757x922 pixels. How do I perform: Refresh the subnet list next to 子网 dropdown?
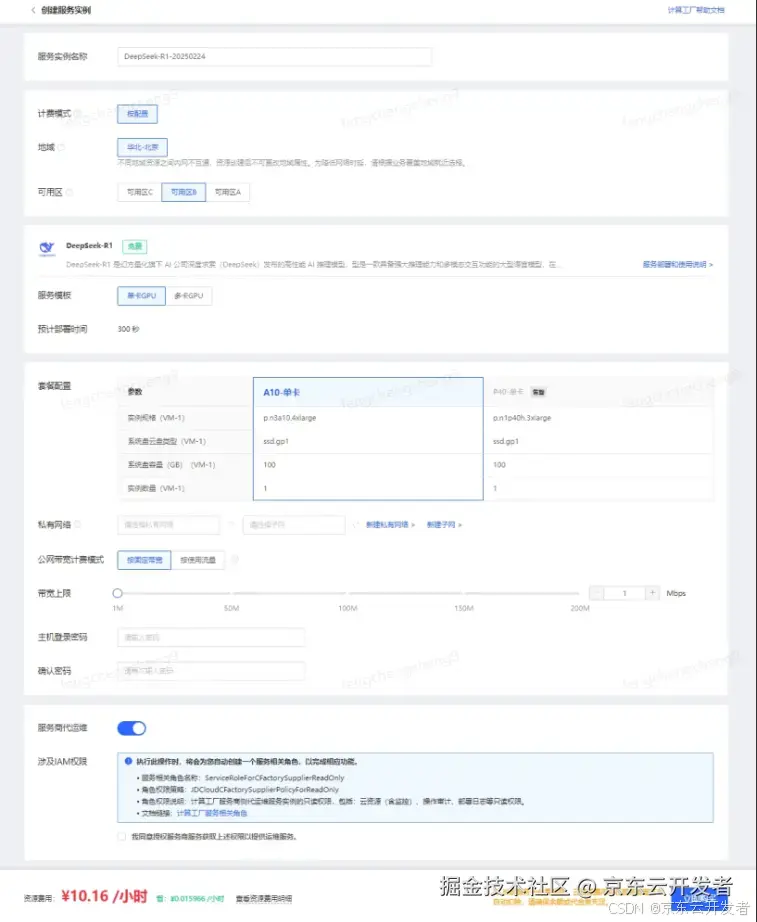click(x=355, y=525)
